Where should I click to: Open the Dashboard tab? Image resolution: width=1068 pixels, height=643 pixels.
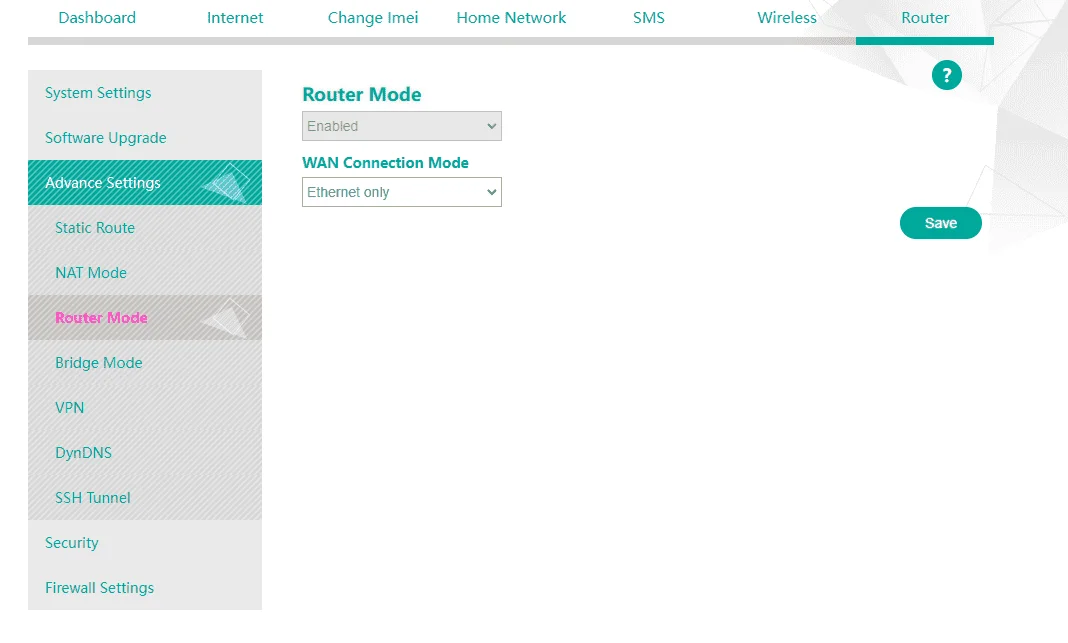coord(97,18)
